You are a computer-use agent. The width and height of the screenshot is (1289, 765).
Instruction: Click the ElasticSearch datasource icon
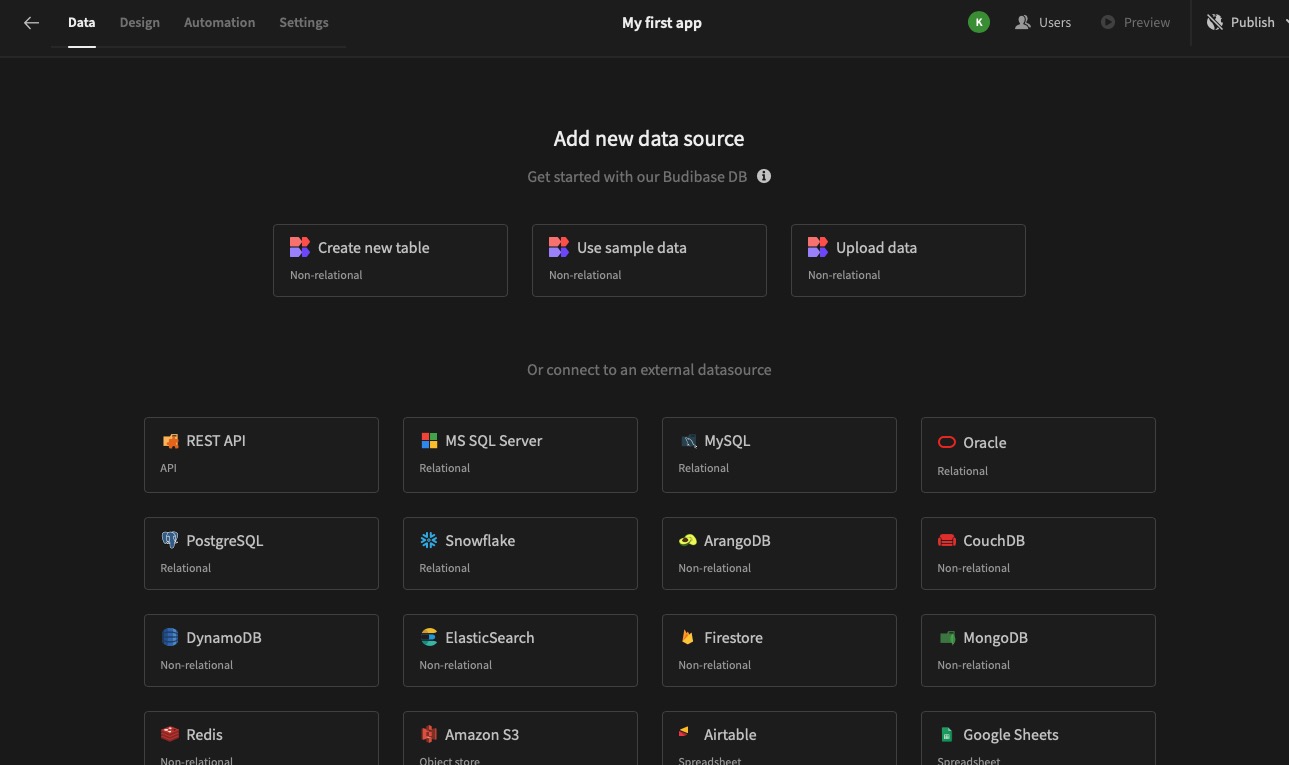point(428,637)
